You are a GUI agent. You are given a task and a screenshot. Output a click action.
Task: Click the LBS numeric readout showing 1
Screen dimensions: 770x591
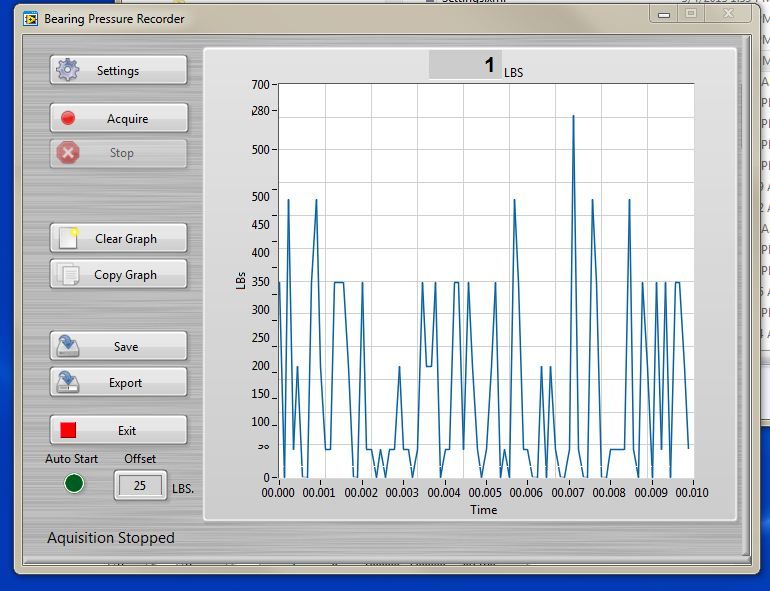(x=465, y=64)
